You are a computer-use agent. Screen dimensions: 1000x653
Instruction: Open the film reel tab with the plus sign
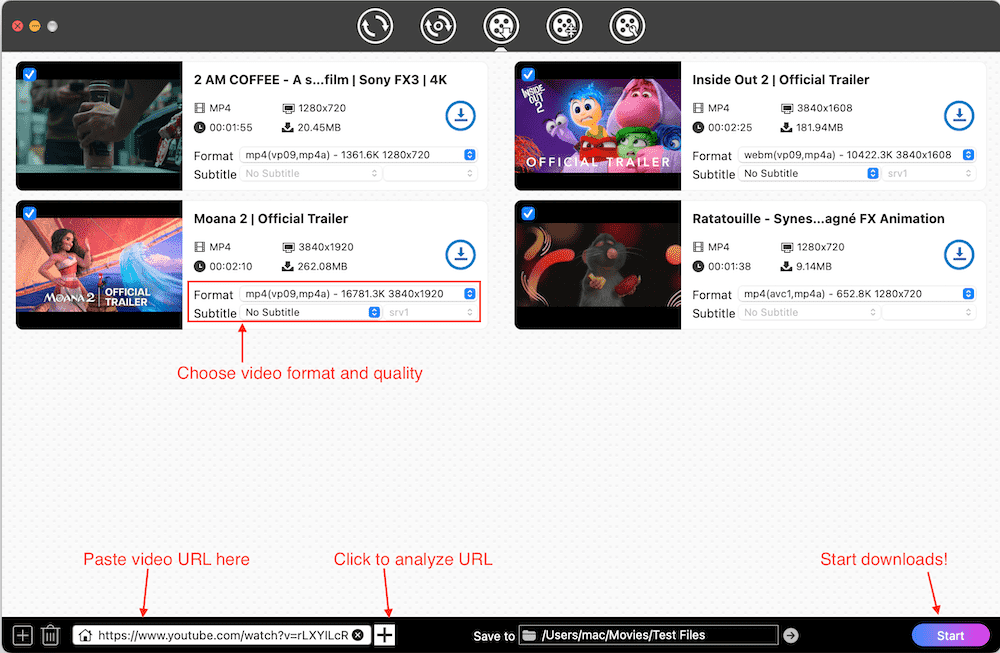(564, 26)
